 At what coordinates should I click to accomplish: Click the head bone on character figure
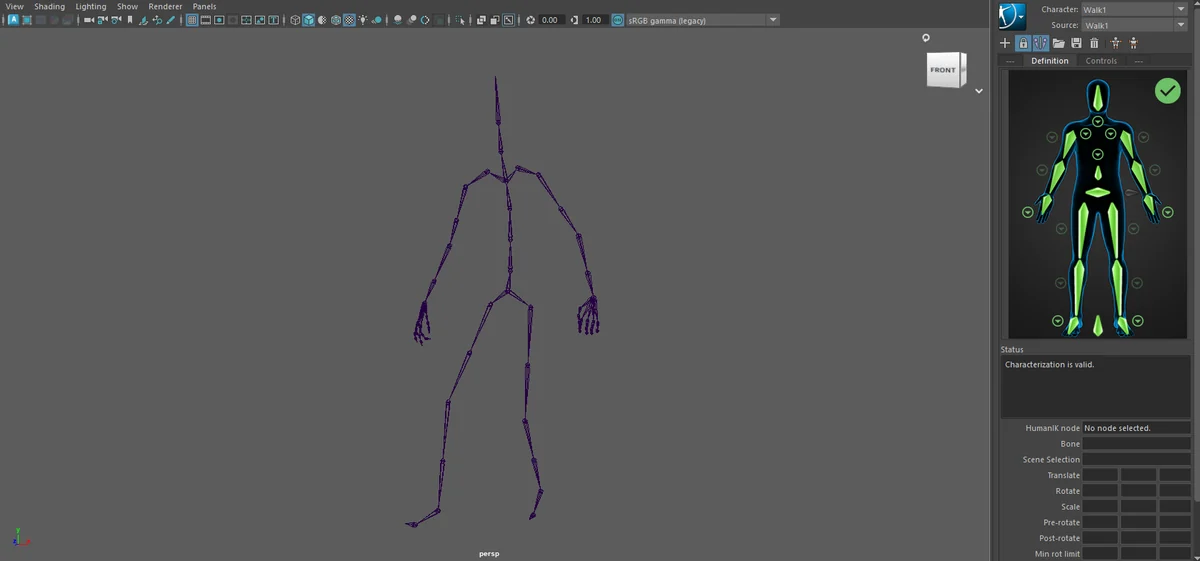point(1098,98)
